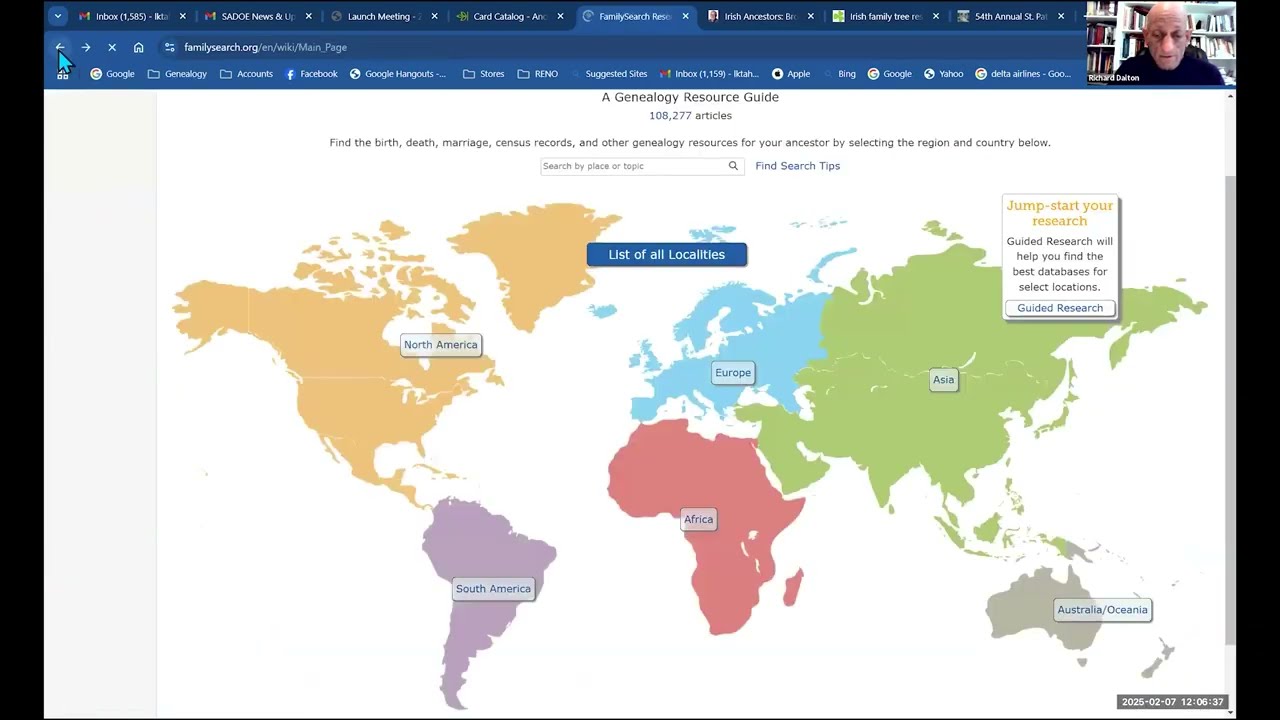
Task: Select the South America map label
Action: (493, 589)
